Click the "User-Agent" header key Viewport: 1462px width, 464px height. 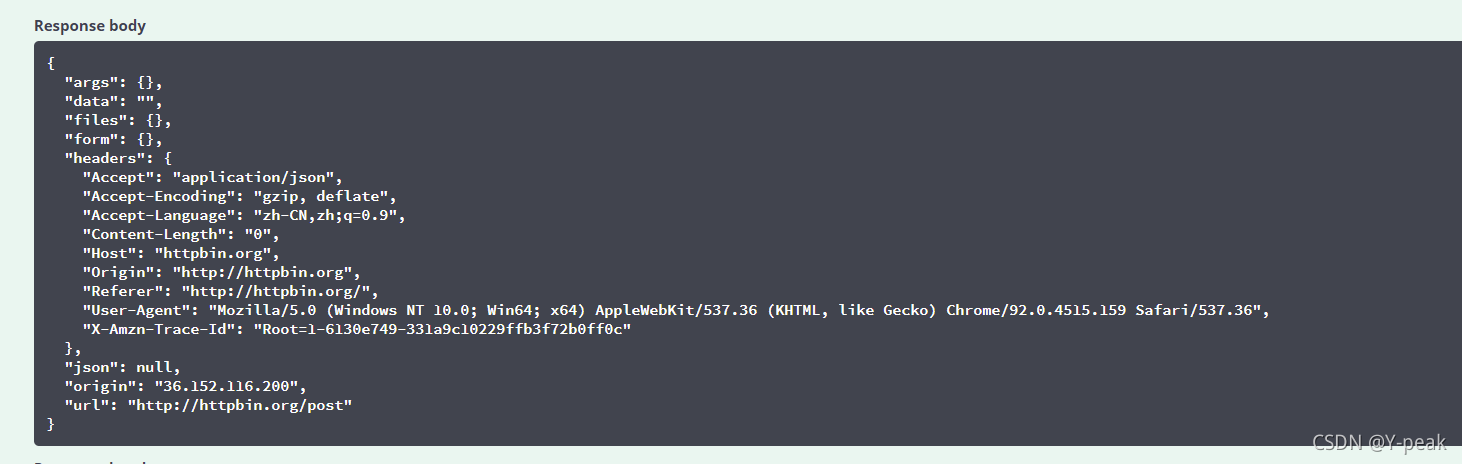[x=135, y=310]
